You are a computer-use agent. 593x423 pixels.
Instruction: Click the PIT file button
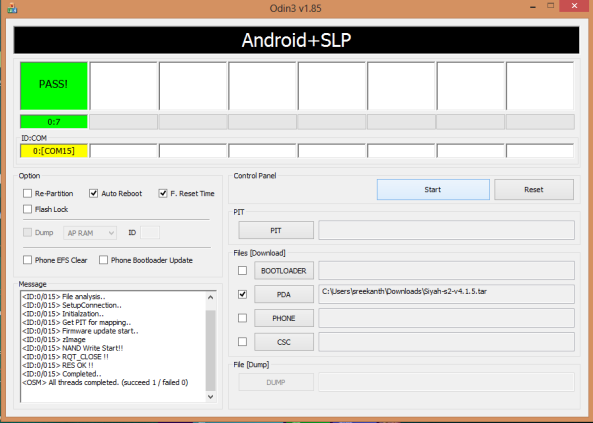click(x=276, y=230)
